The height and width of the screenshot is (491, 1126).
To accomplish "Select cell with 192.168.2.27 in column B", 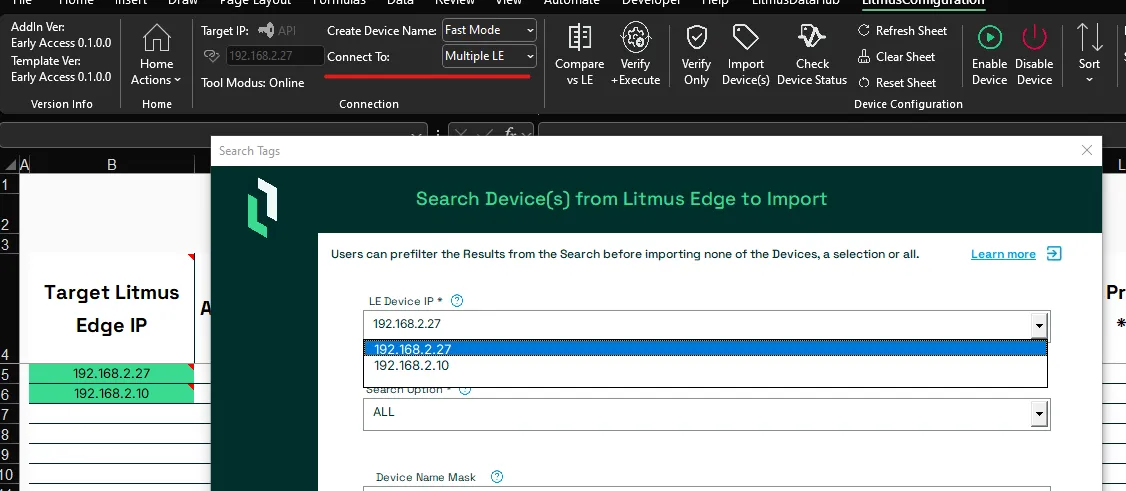I will tap(111, 373).
